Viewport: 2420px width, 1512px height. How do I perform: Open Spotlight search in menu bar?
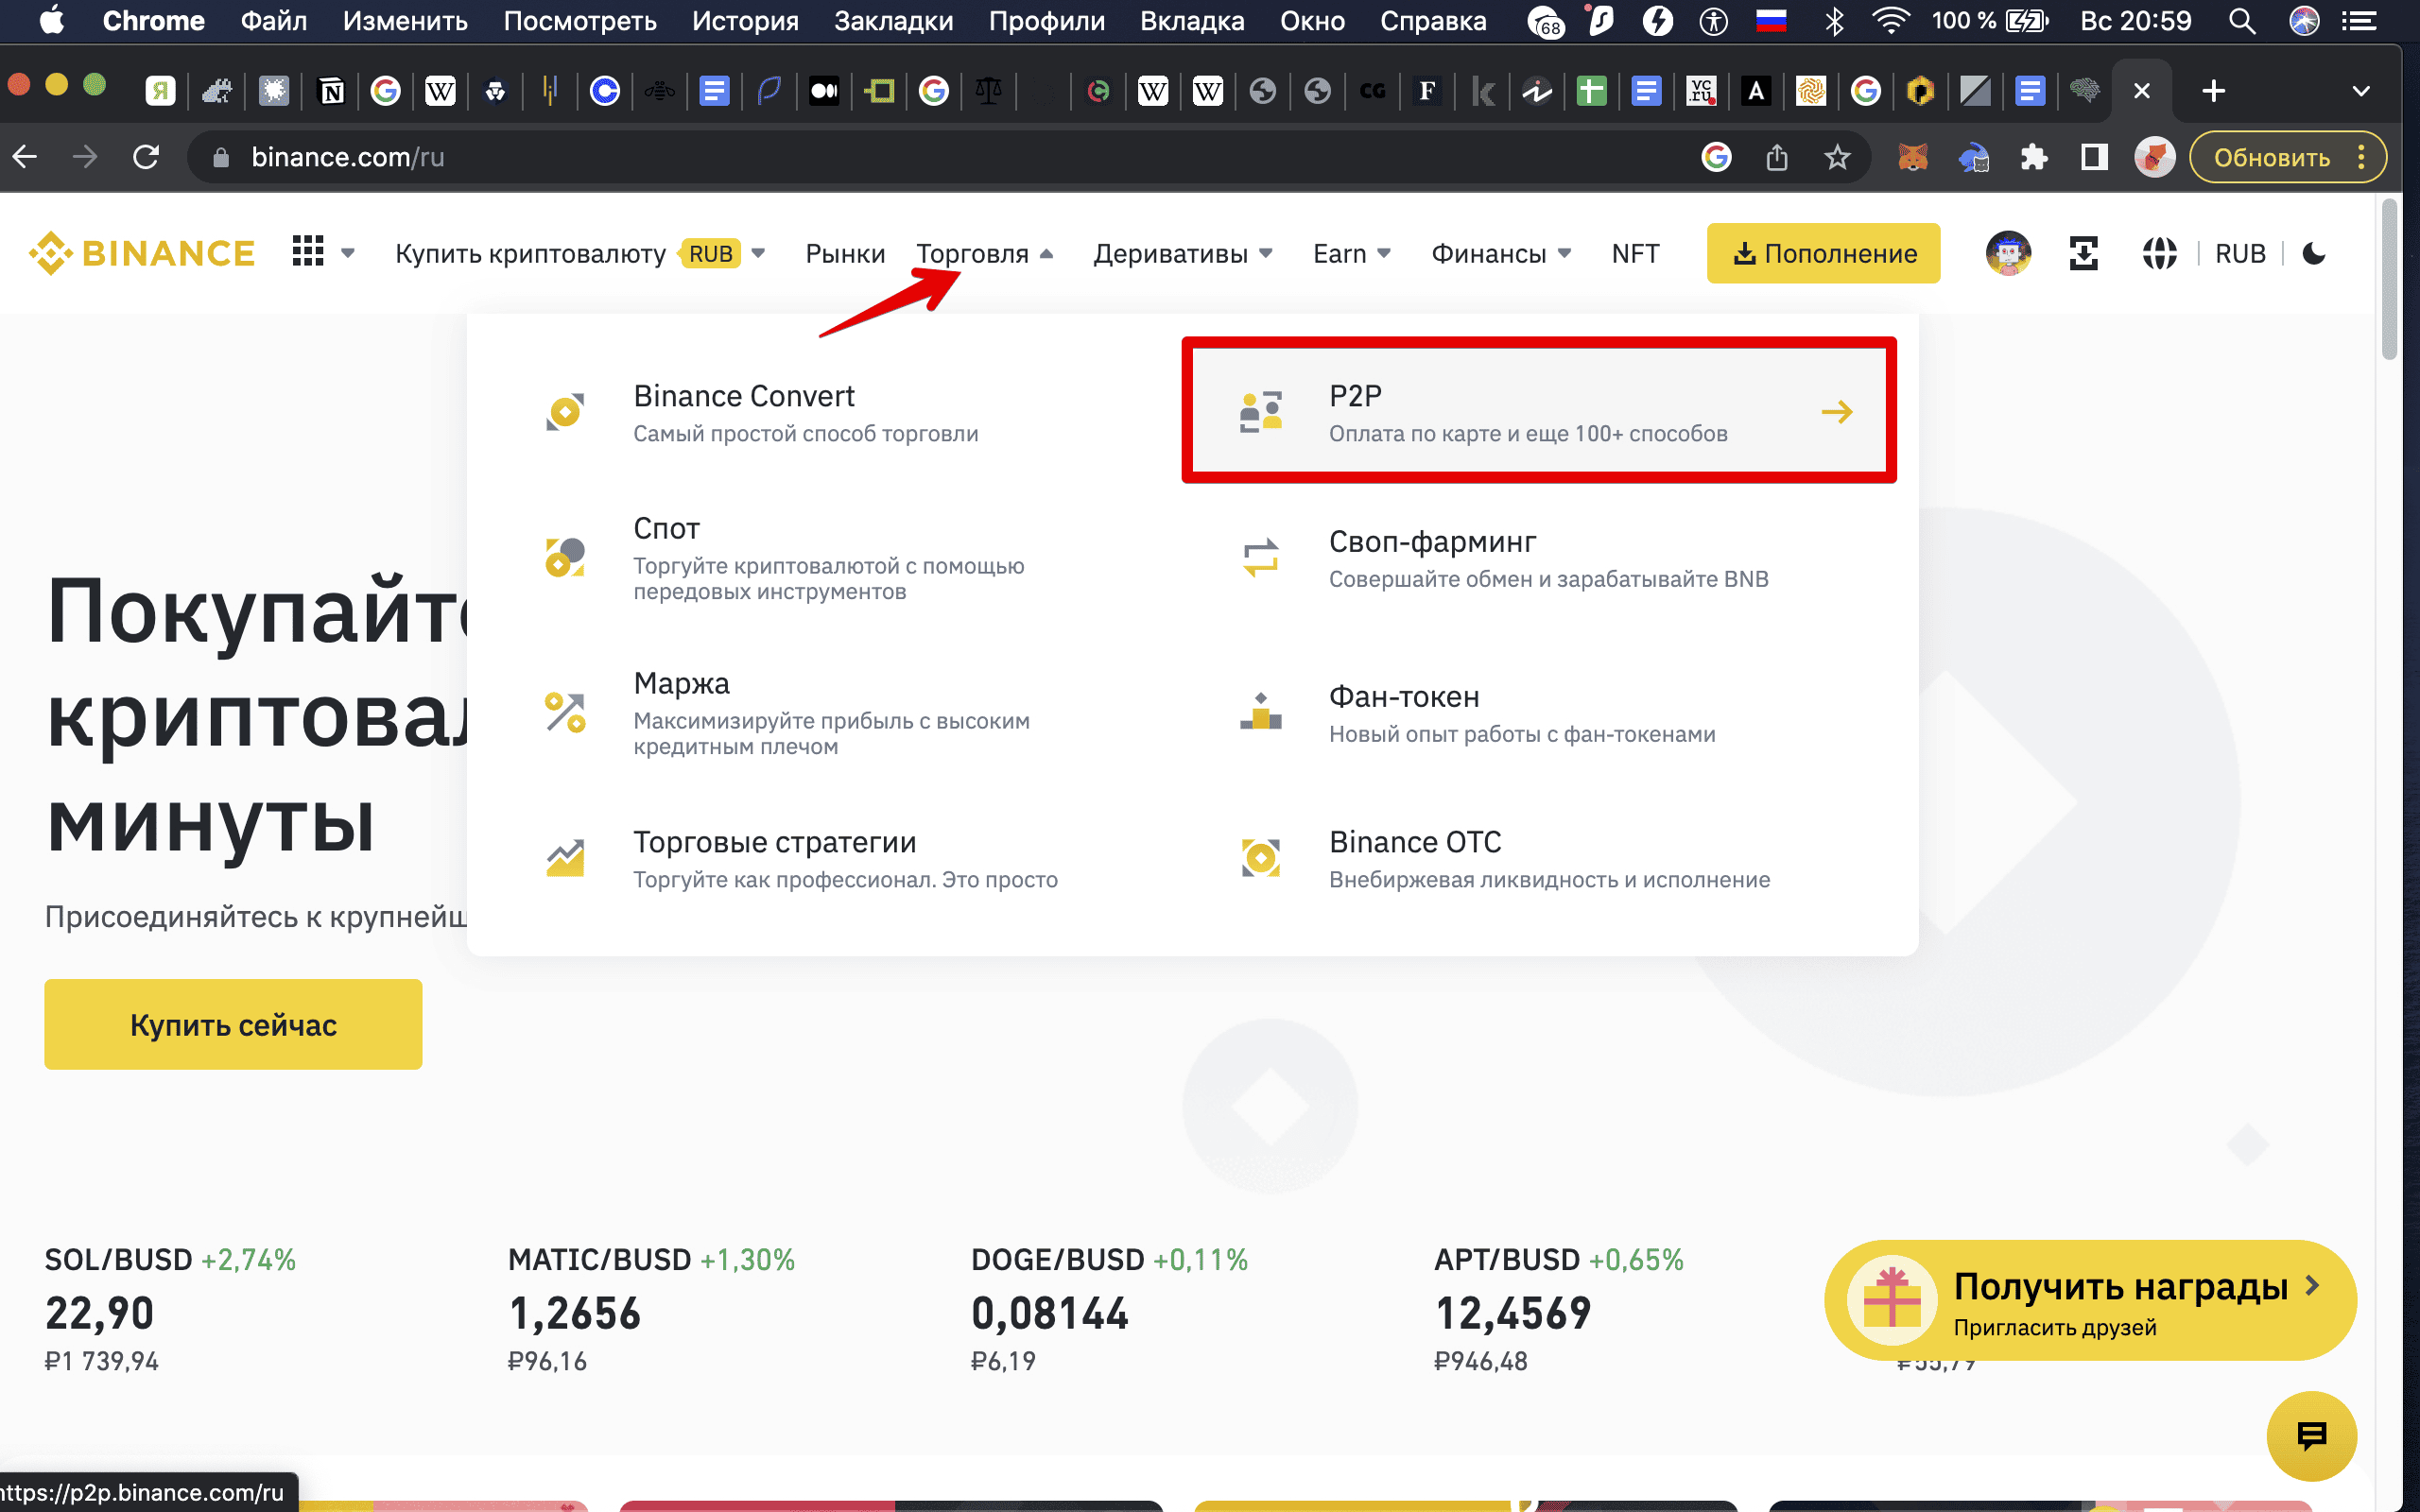coord(2241,21)
